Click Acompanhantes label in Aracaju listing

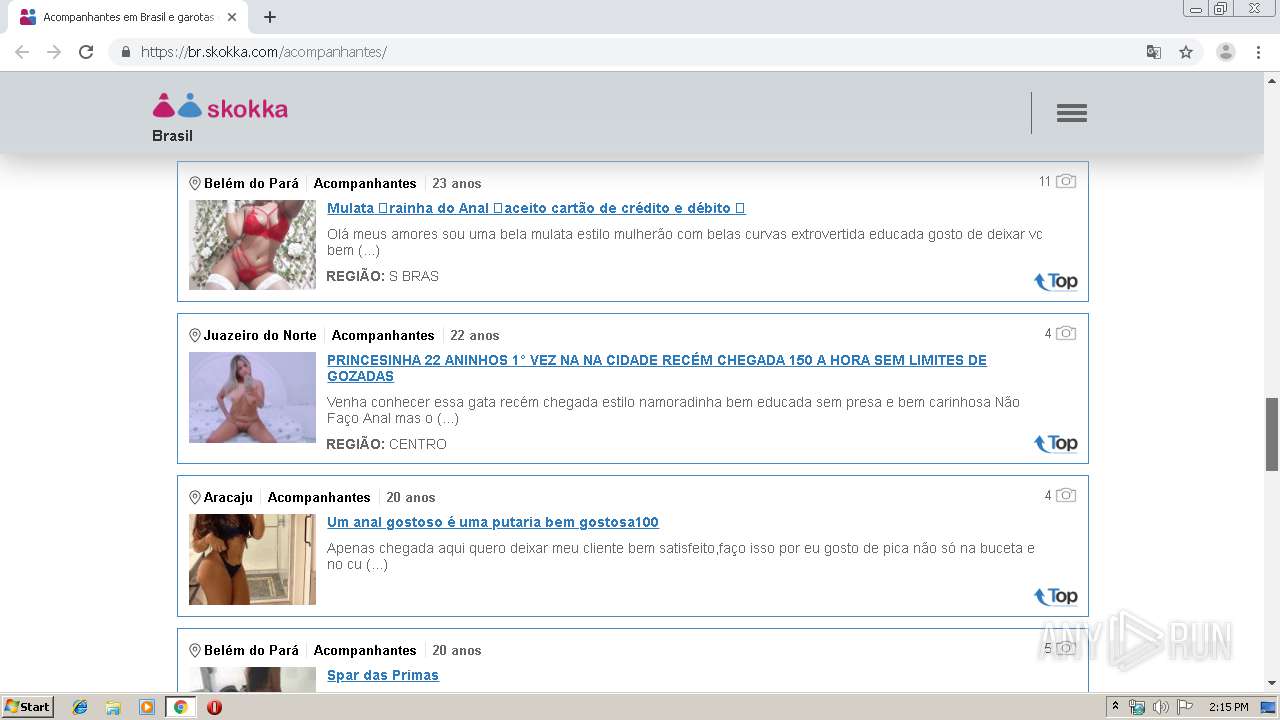click(319, 497)
